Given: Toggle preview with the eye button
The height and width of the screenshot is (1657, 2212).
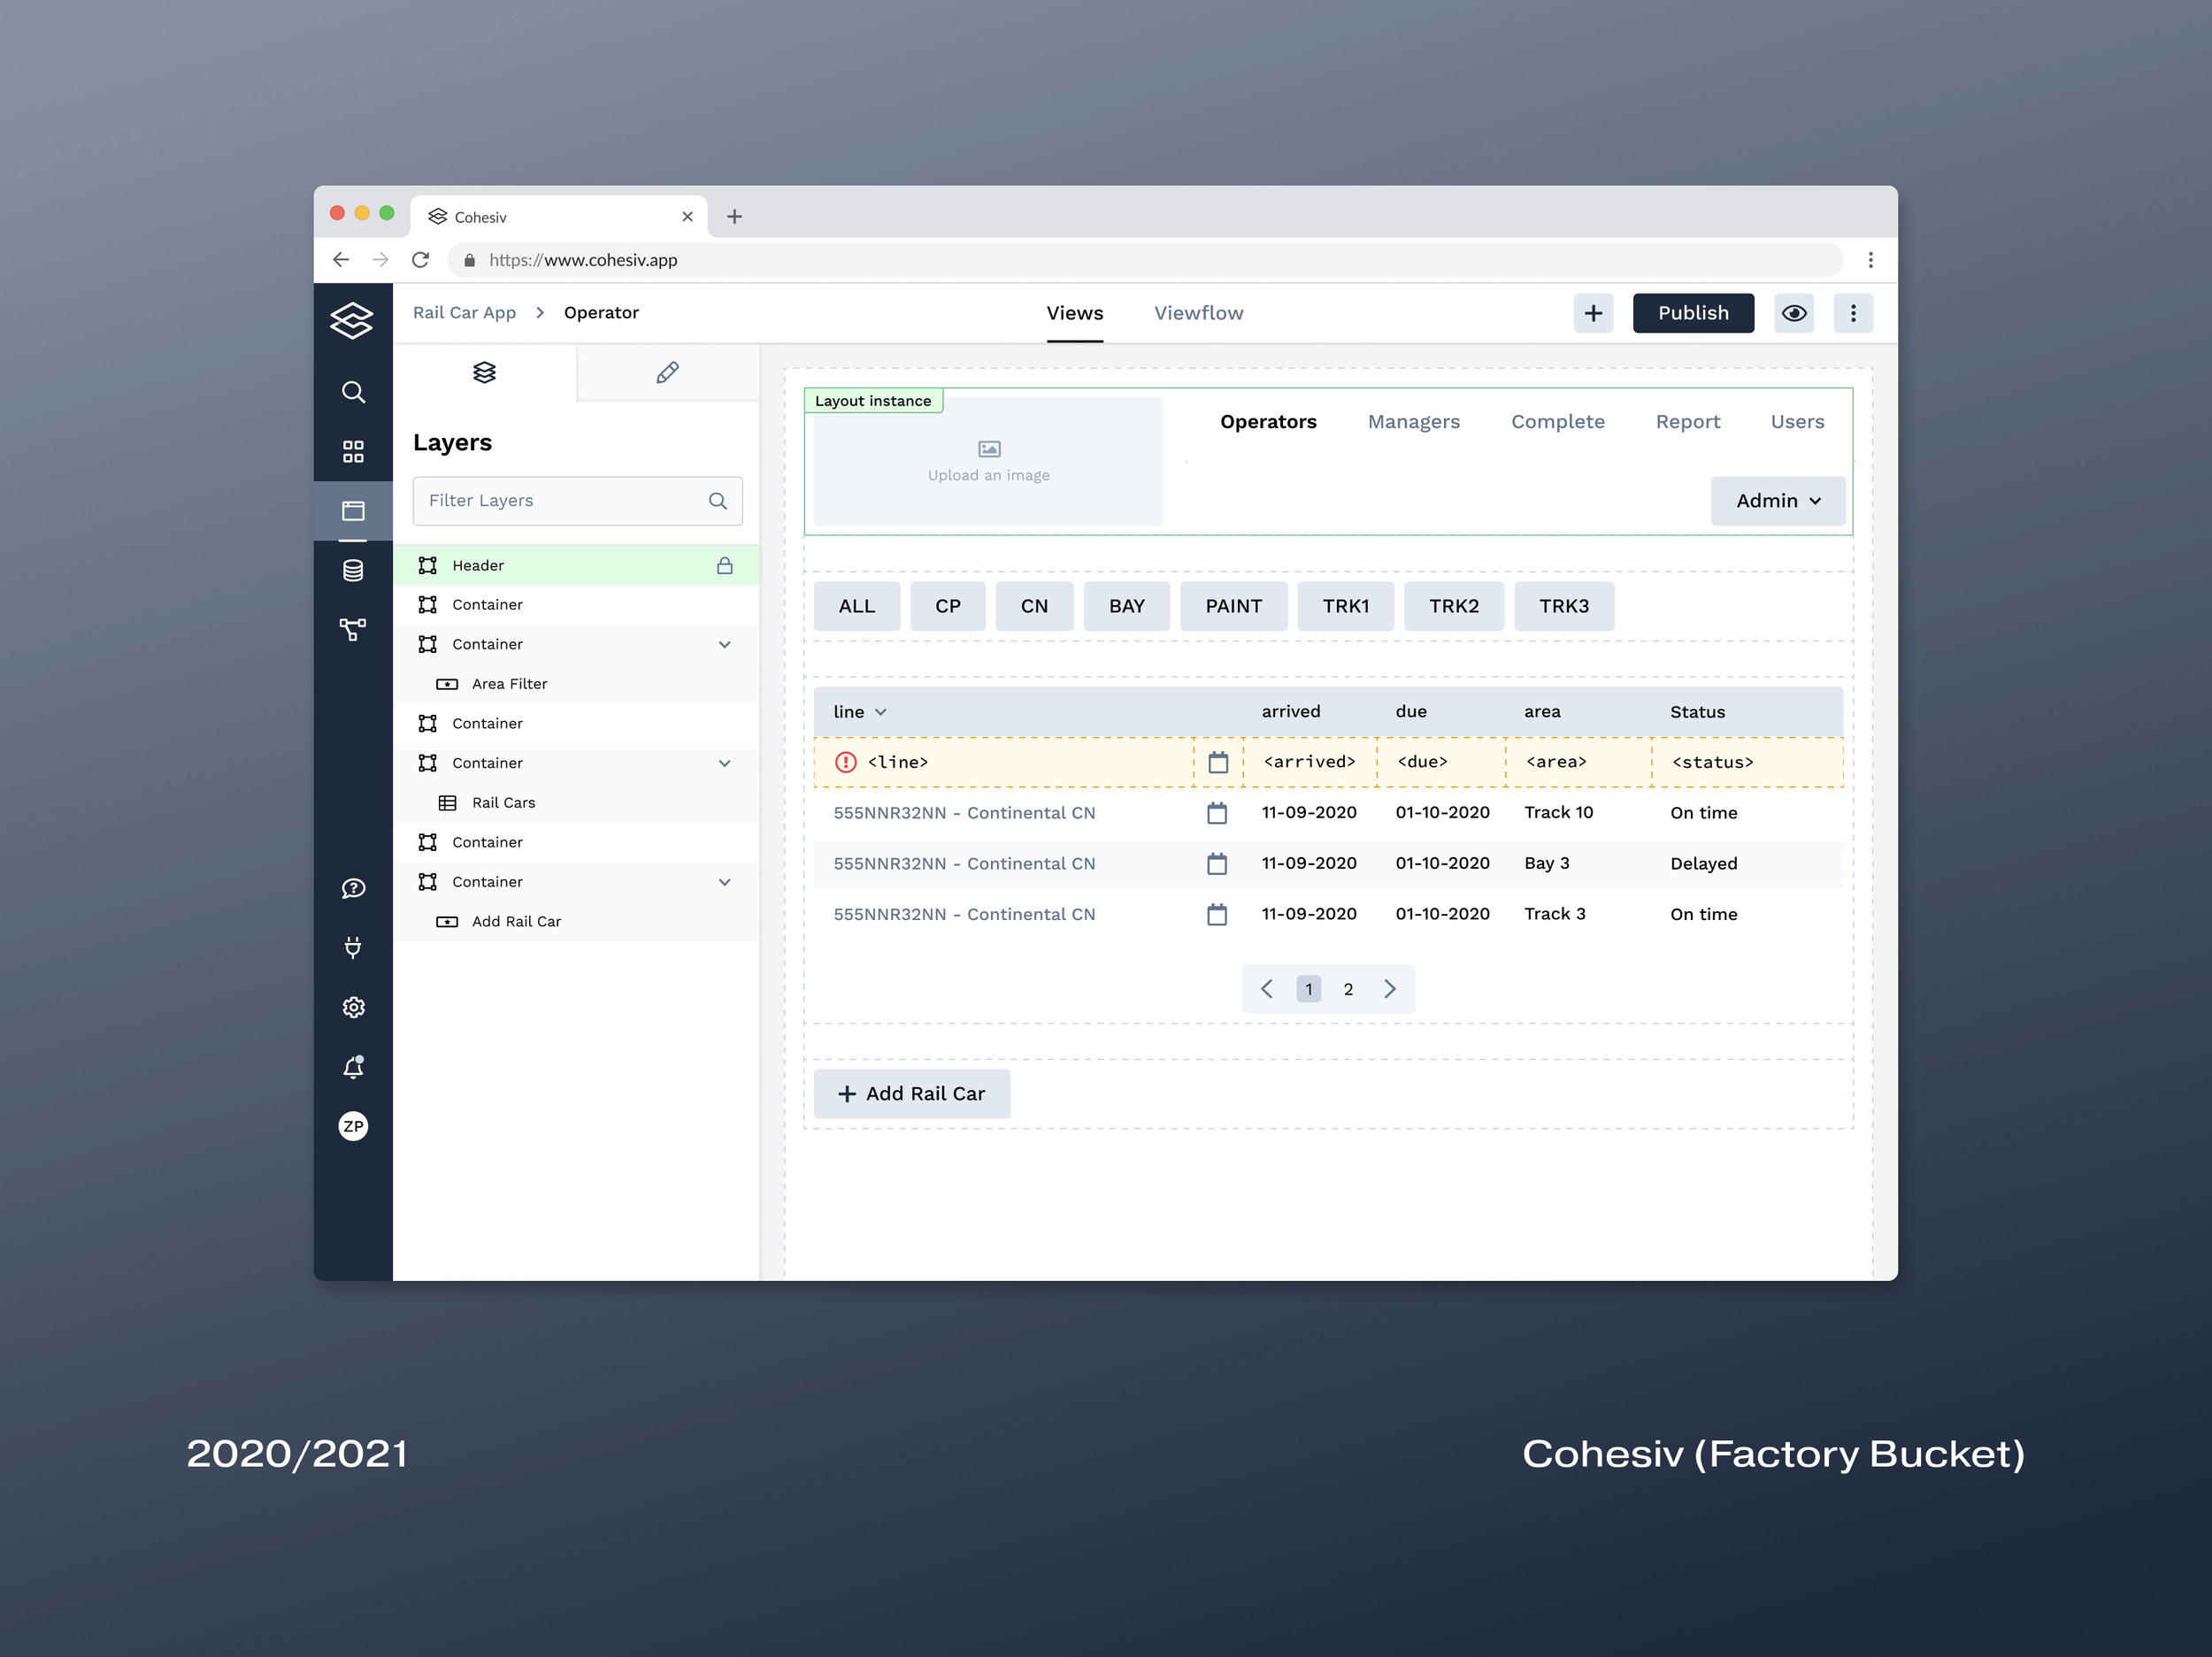Looking at the screenshot, I should pyautogui.click(x=1794, y=313).
